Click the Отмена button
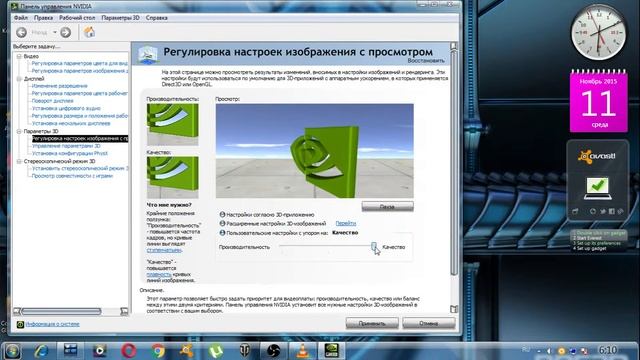640x360 pixels. tap(429, 323)
